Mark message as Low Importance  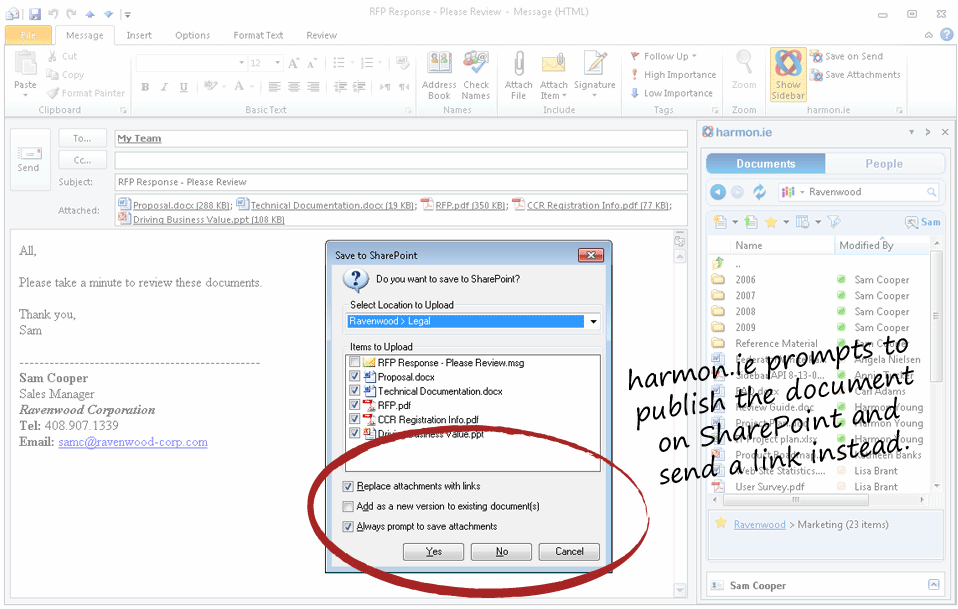pos(671,93)
